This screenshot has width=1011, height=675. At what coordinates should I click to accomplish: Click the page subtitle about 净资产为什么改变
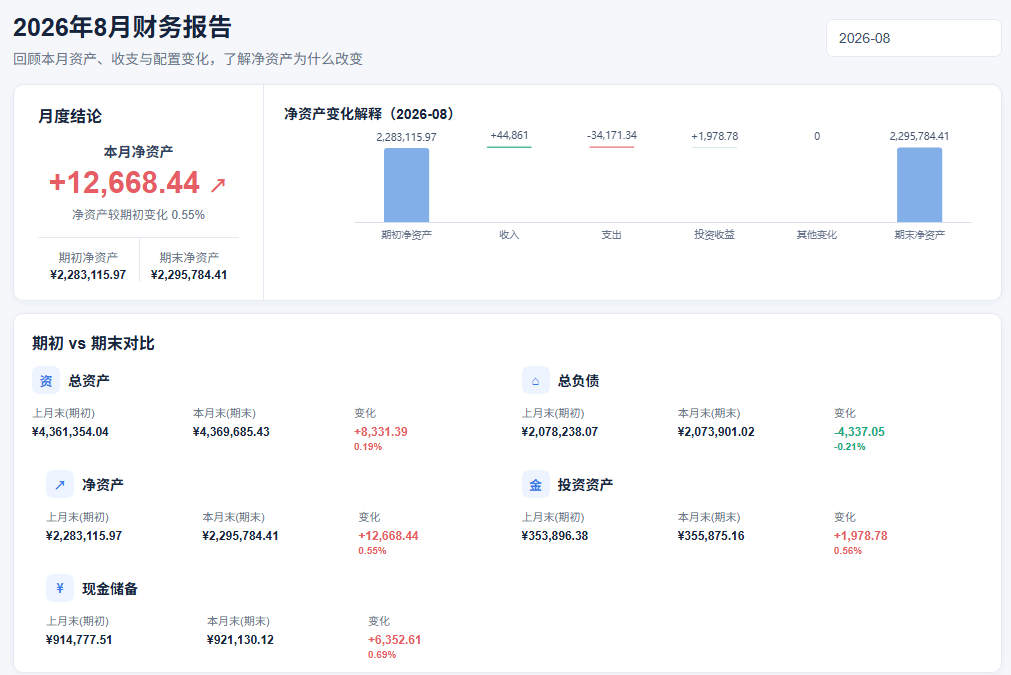[188, 59]
